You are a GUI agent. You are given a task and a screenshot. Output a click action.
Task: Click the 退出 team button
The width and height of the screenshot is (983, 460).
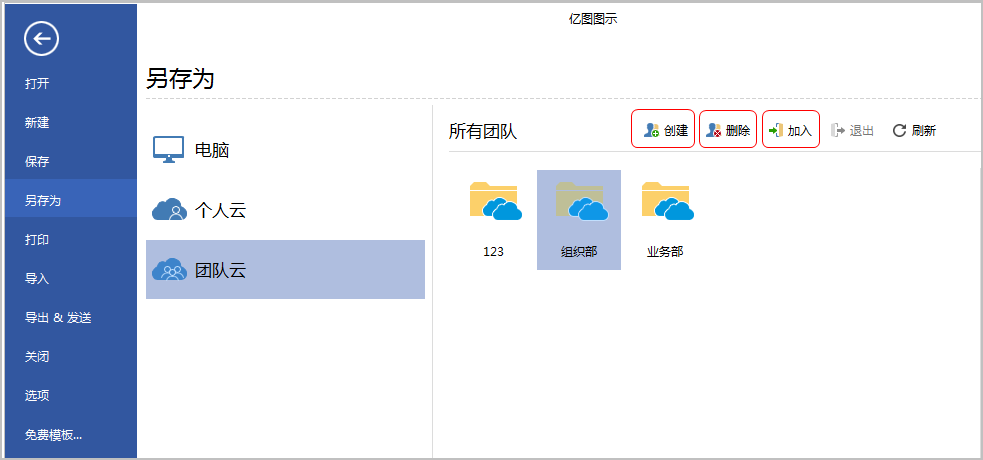point(853,130)
